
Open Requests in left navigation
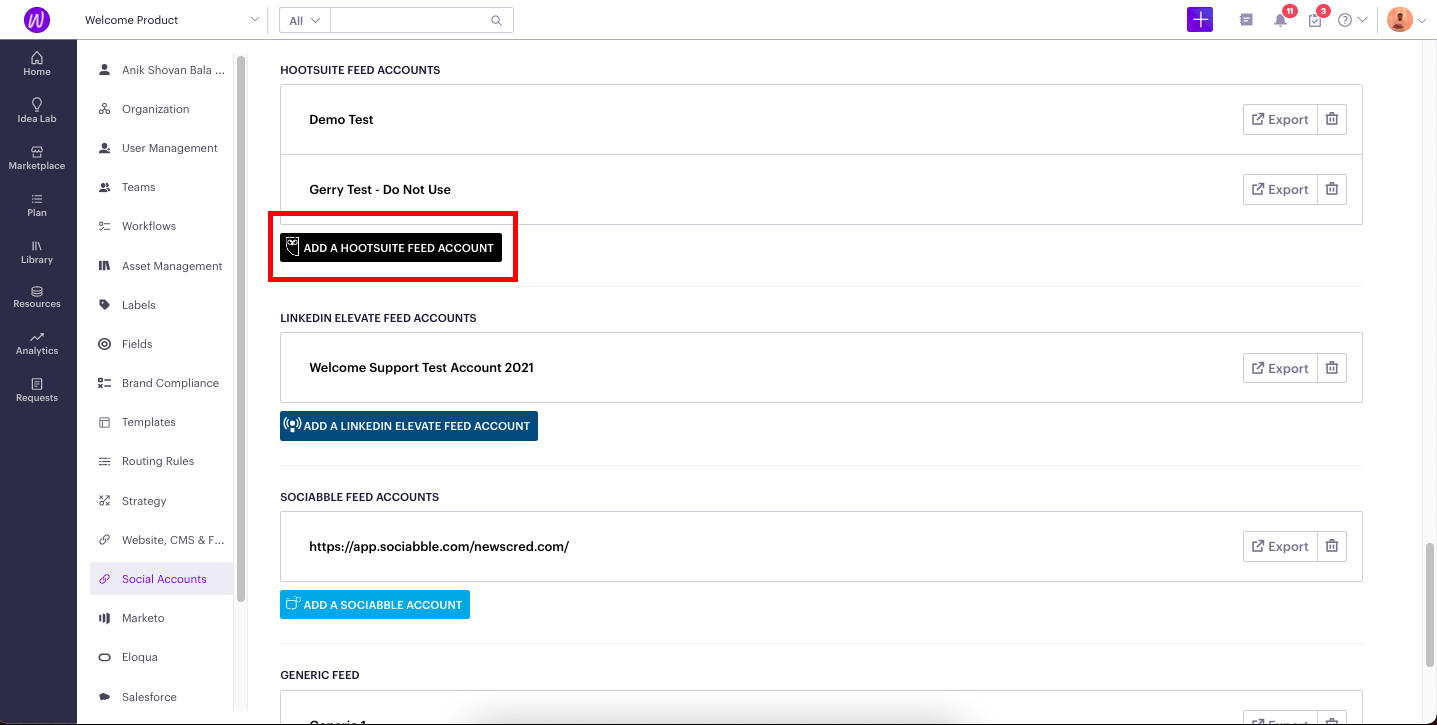(37, 390)
